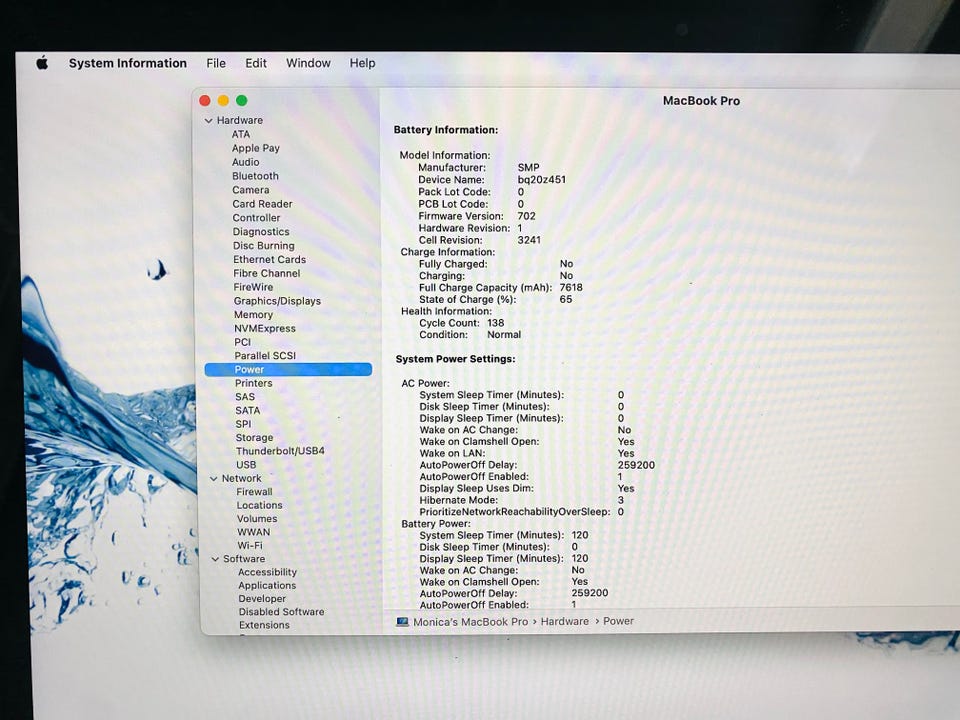Click the System Power Settings heading
Screen dimensions: 960x720
click(456, 359)
